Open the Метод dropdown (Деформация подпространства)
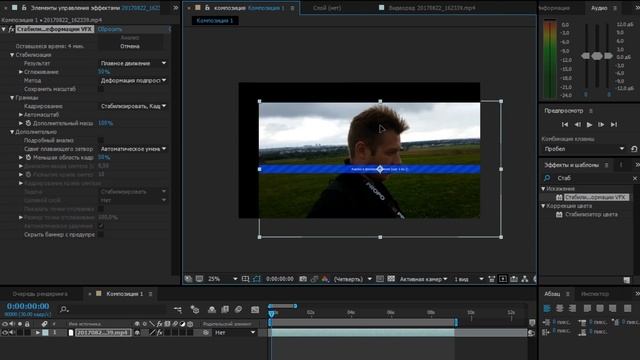Screen dimensions: 640x360 [133, 80]
